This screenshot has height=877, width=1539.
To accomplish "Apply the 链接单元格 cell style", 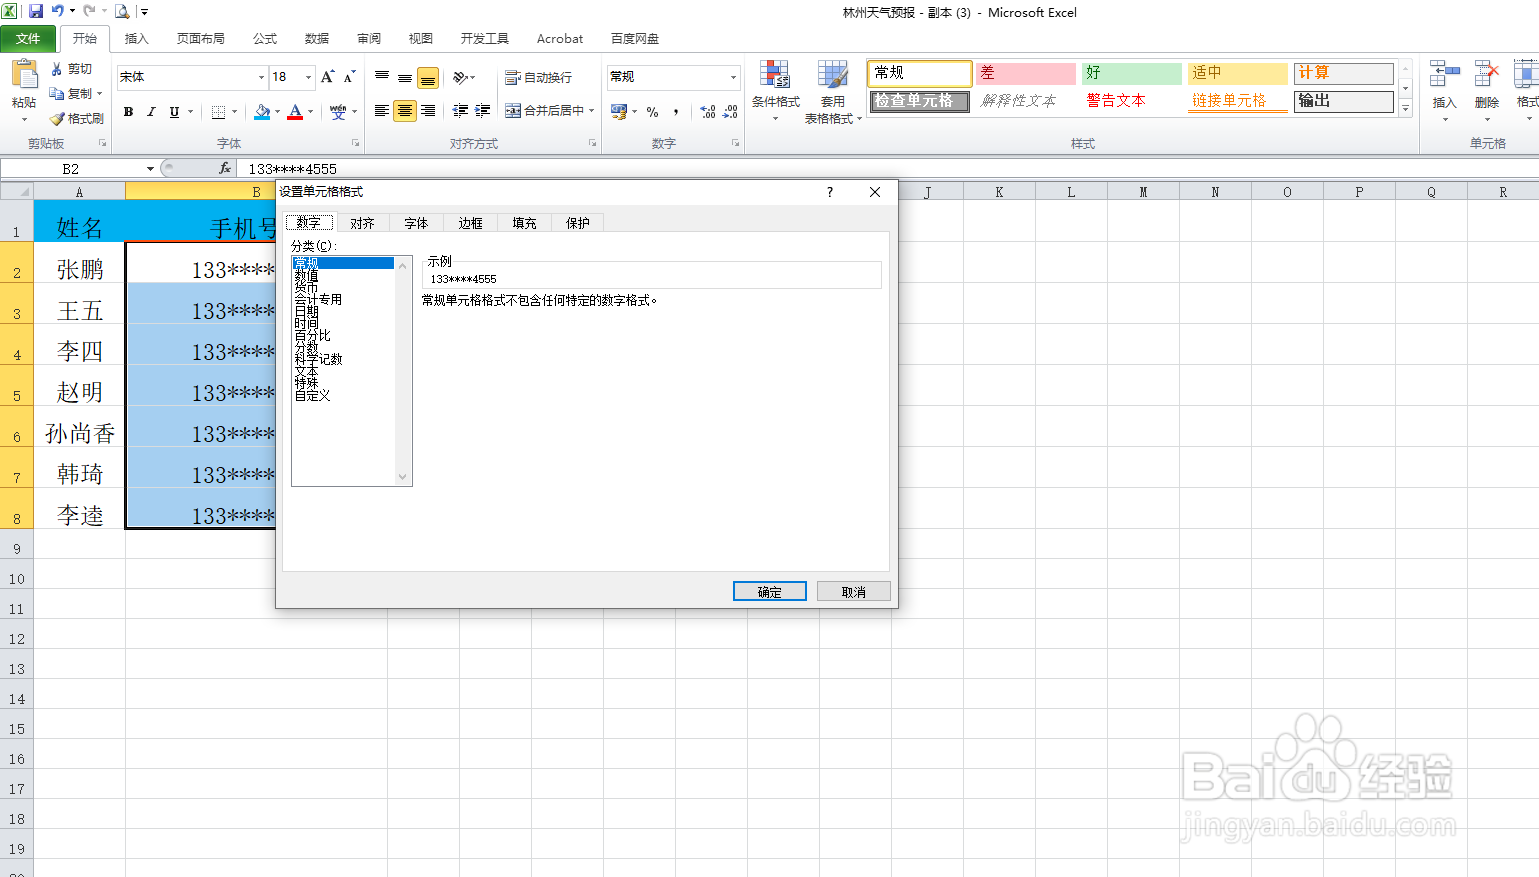I will click(1237, 101).
